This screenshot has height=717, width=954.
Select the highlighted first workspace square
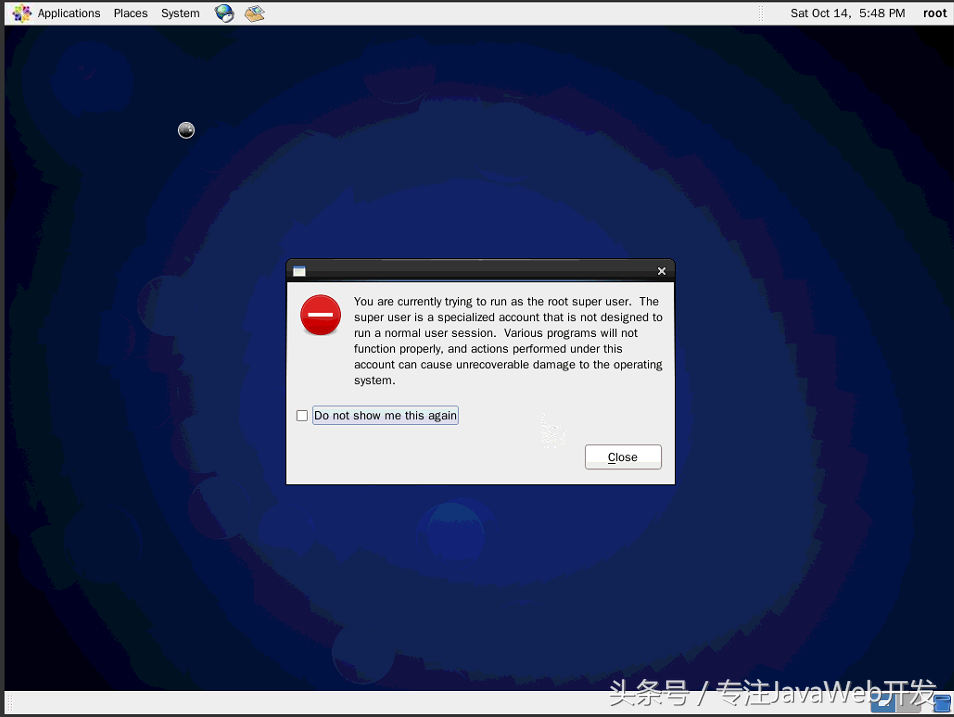(882, 703)
